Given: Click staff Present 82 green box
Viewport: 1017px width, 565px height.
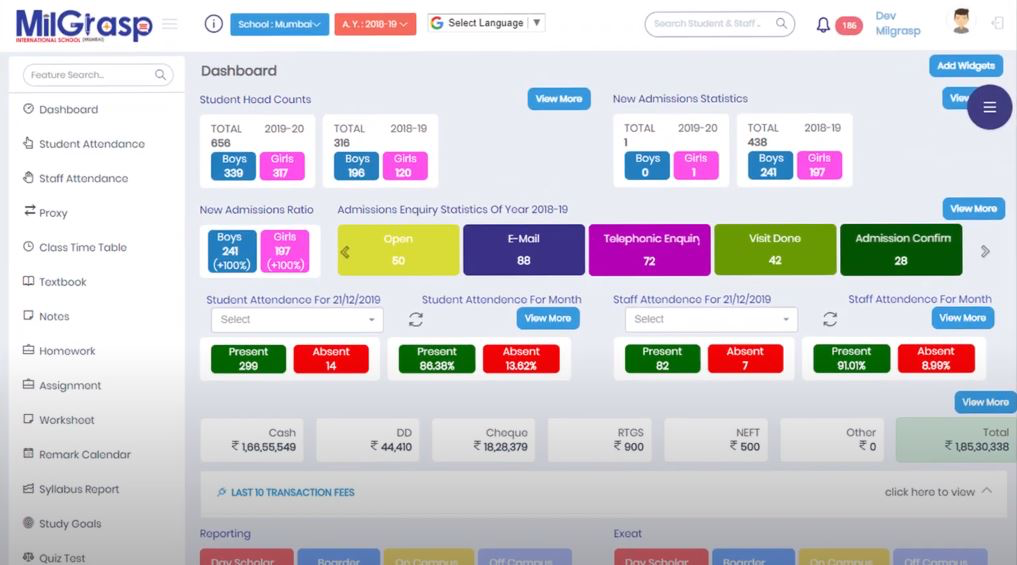Looking at the screenshot, I should pyautogui.click(x=662, y=358).
